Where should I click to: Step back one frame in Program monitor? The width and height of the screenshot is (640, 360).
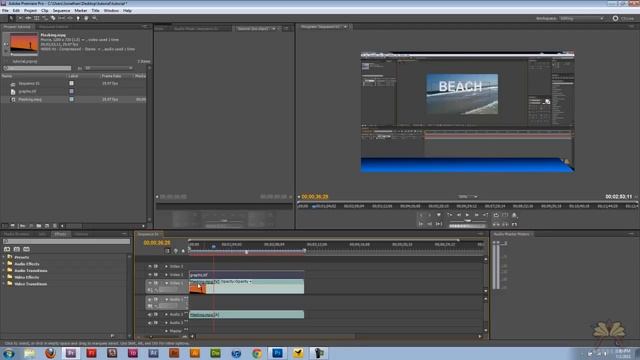click(x=459, y=215)
